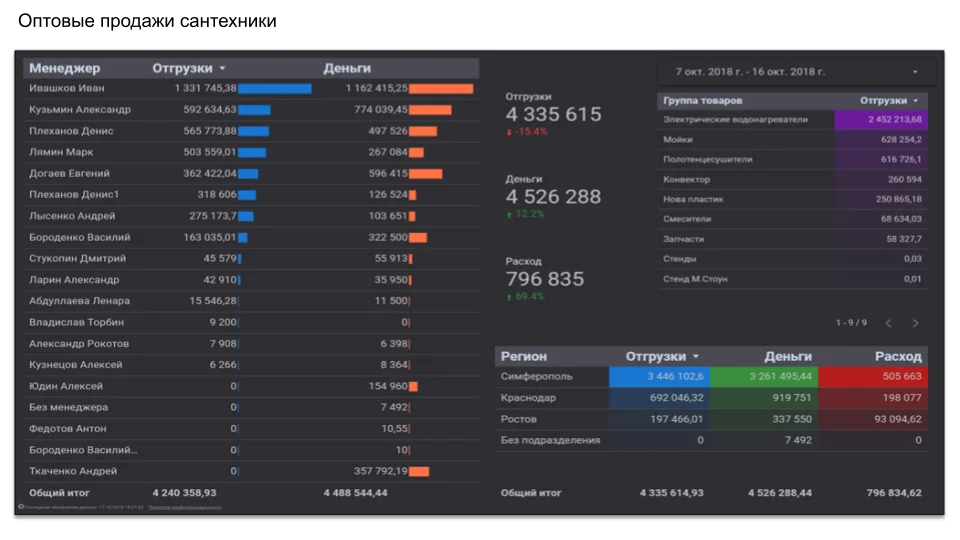
Task: Click the Менеджер column header
Action: point(64,68)
